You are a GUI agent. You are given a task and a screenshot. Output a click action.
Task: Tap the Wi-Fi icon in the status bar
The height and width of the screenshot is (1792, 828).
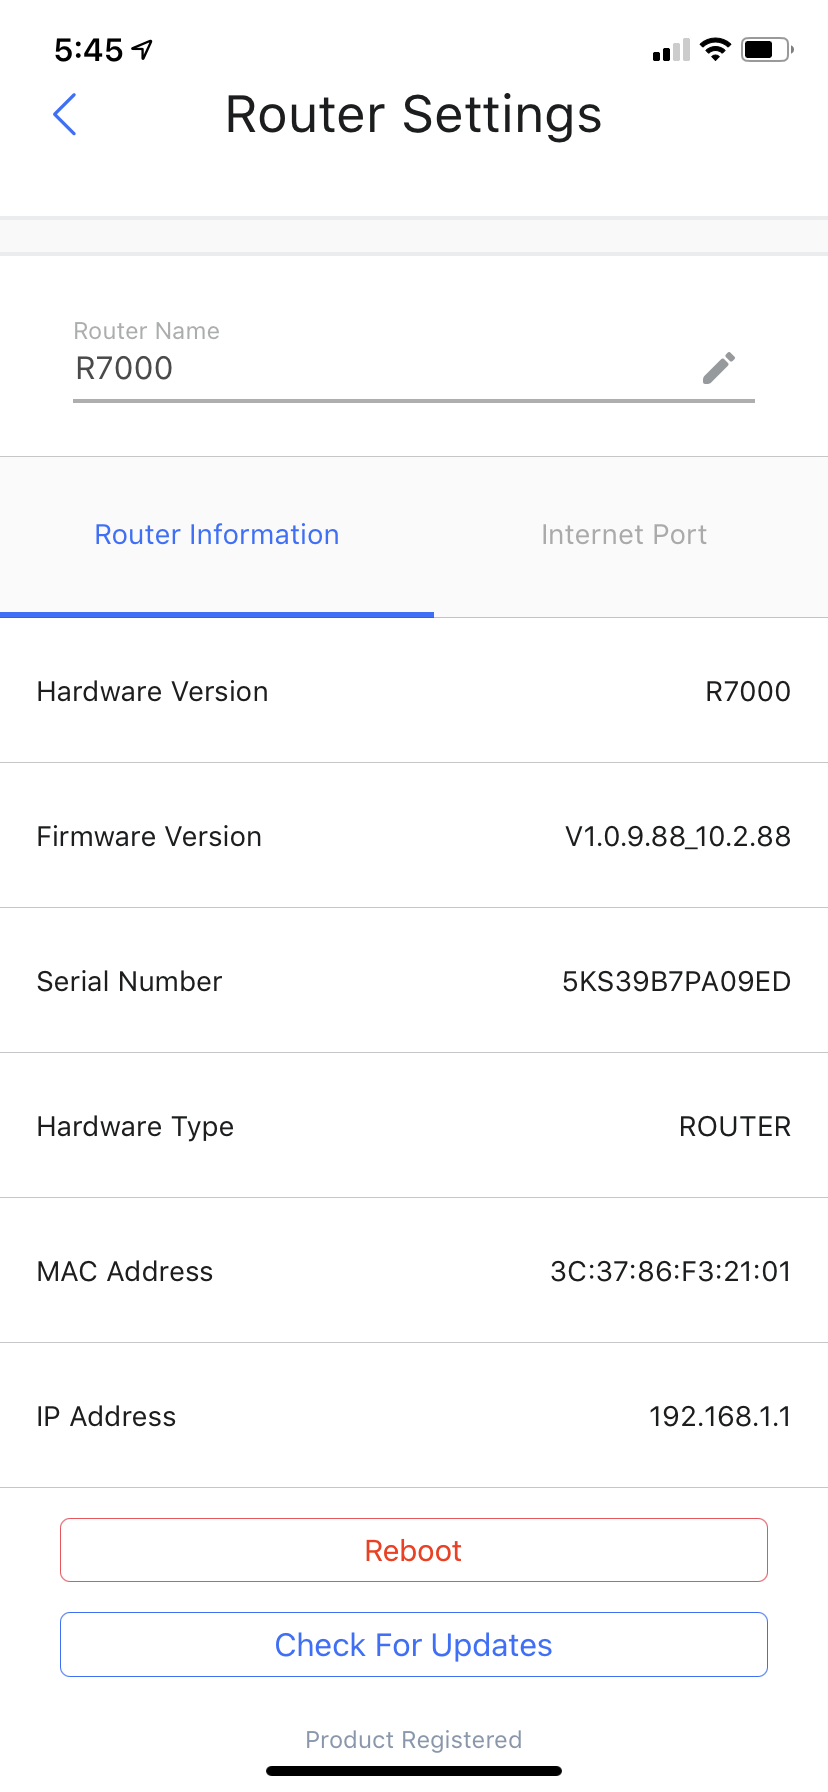(714, 48)
